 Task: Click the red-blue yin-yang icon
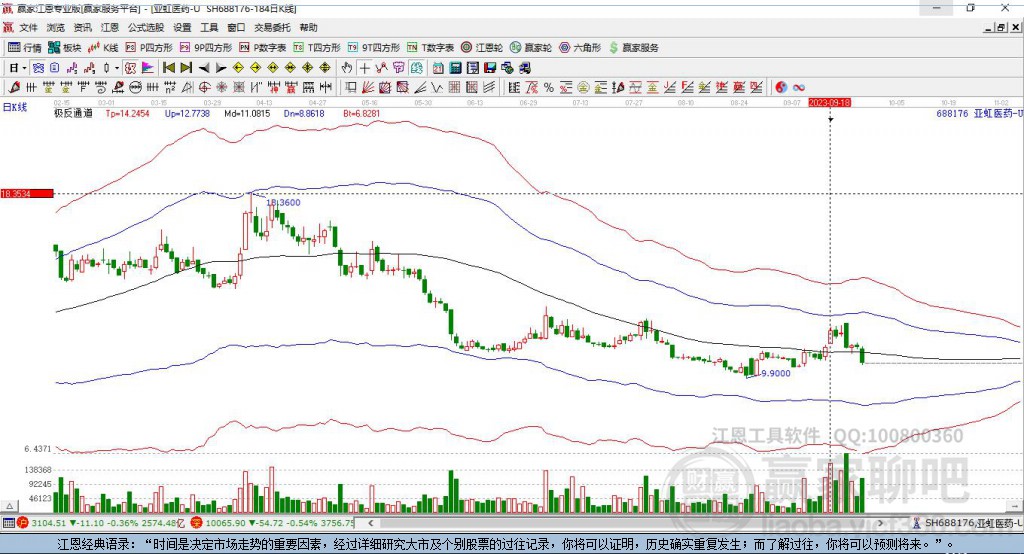pos(781,88)
